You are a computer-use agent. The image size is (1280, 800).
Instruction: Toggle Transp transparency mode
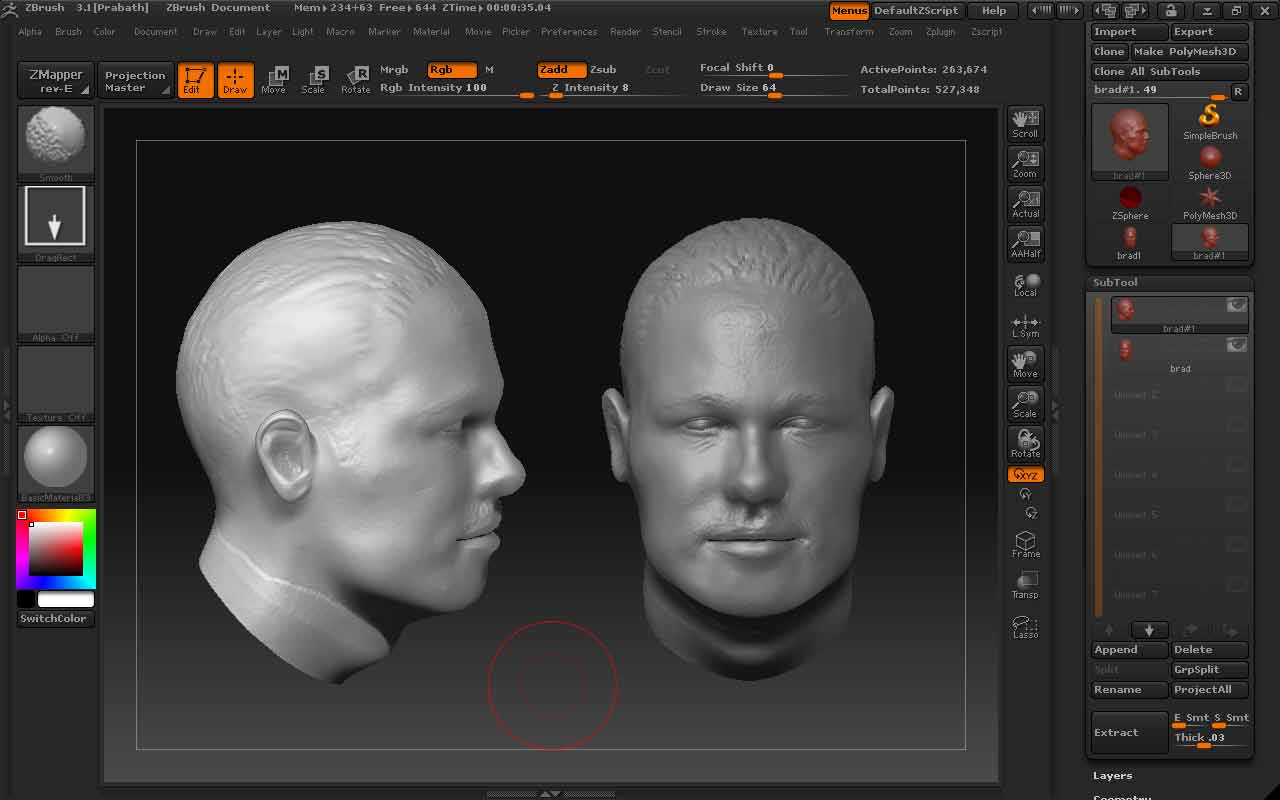coord(1025,585)
